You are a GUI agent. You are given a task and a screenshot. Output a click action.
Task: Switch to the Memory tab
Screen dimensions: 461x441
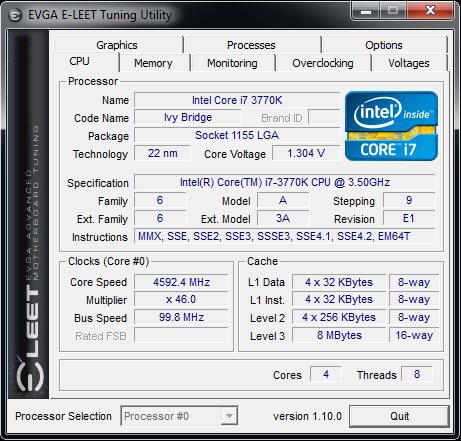pos(154,63)
